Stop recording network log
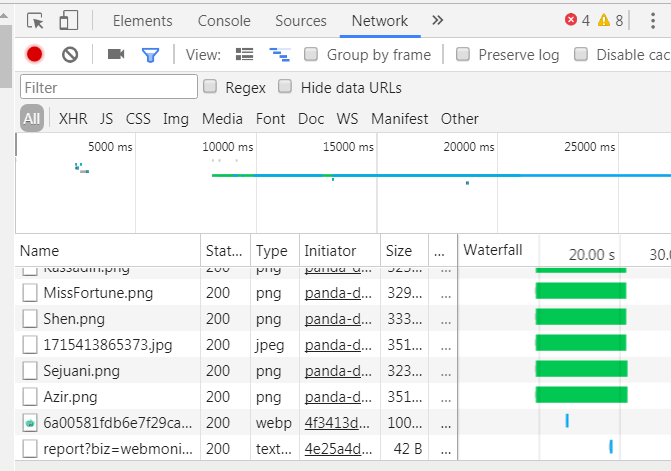 35,55
